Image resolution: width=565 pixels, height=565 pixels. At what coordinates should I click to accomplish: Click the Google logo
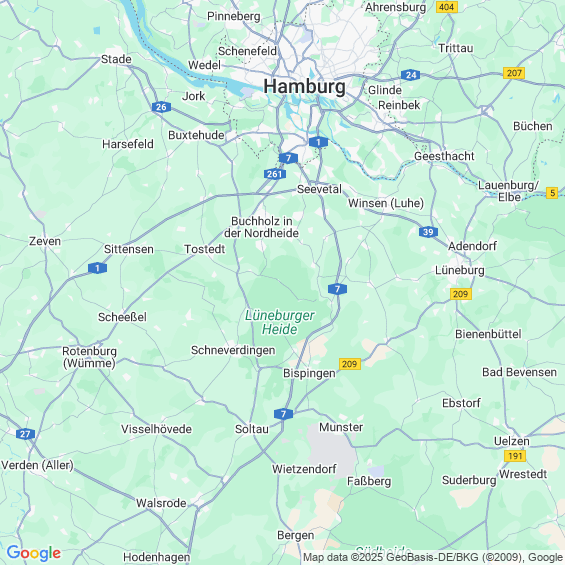34,553
